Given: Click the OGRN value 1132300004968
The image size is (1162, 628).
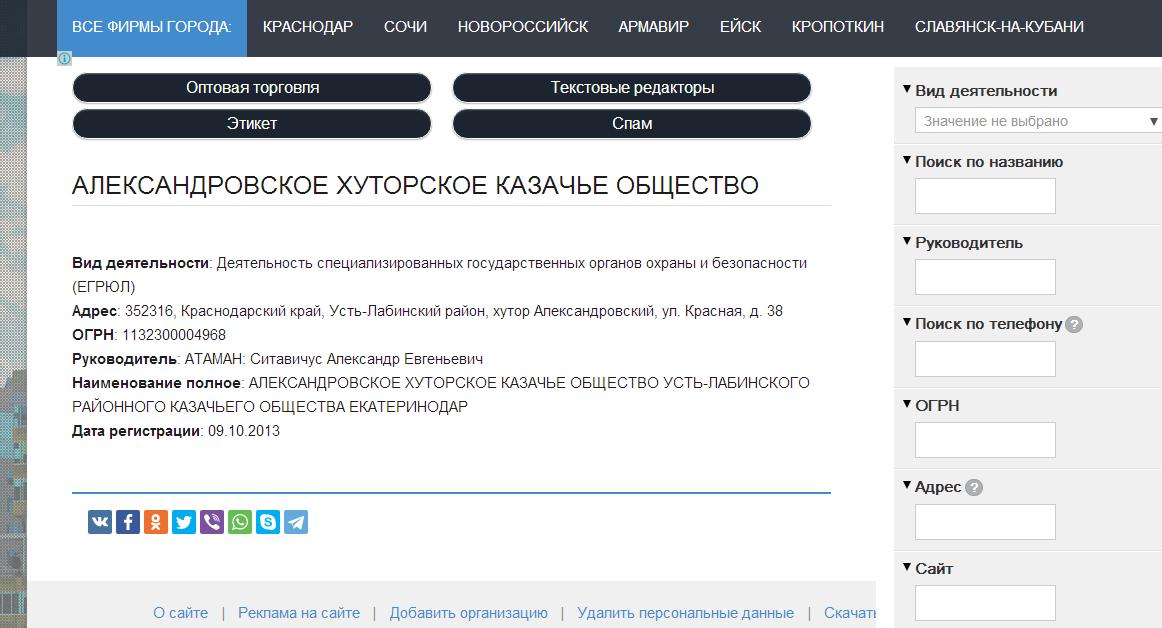Looking at the screenshot, I should tap(174, 335).
